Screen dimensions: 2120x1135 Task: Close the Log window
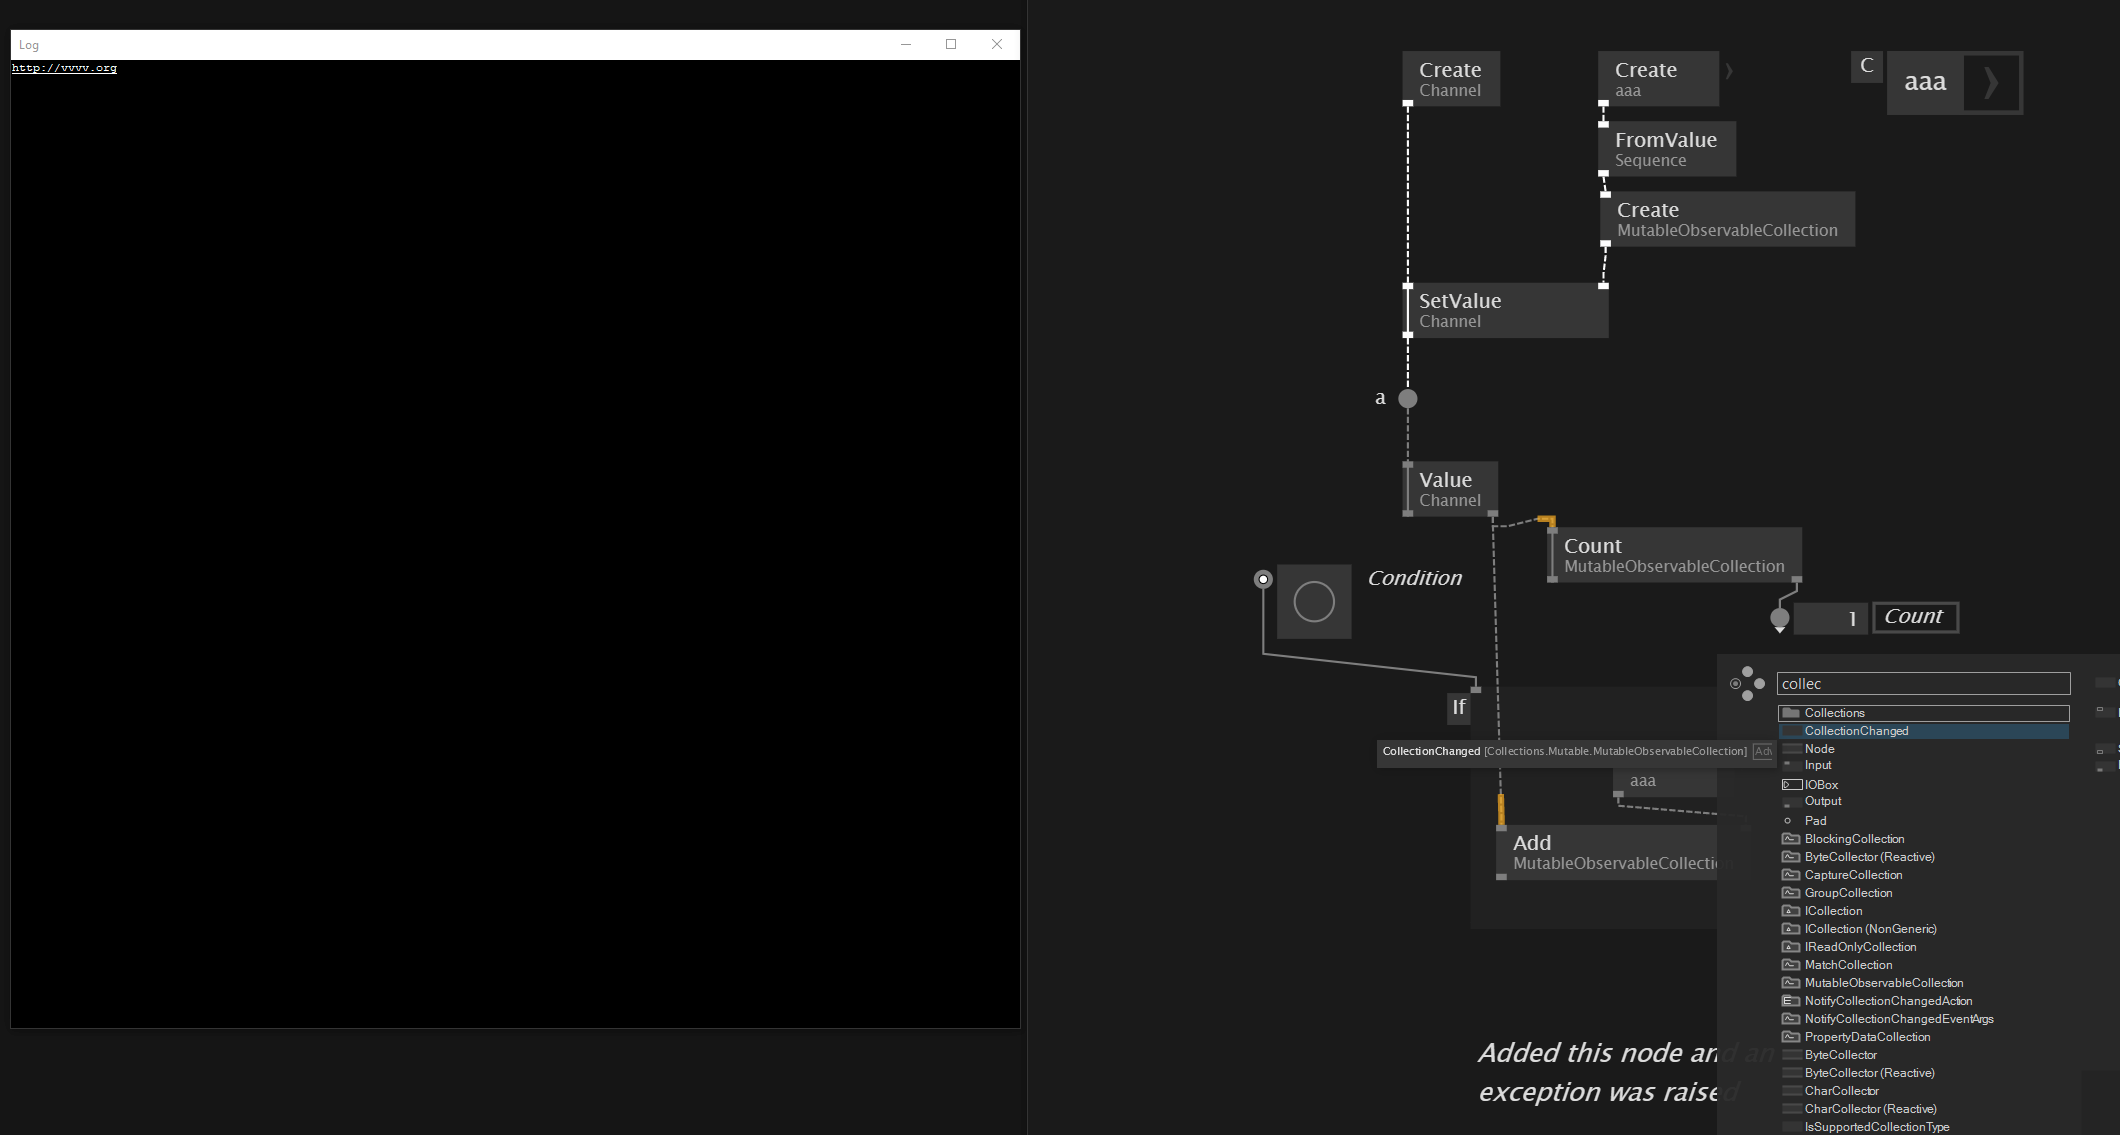997,44
